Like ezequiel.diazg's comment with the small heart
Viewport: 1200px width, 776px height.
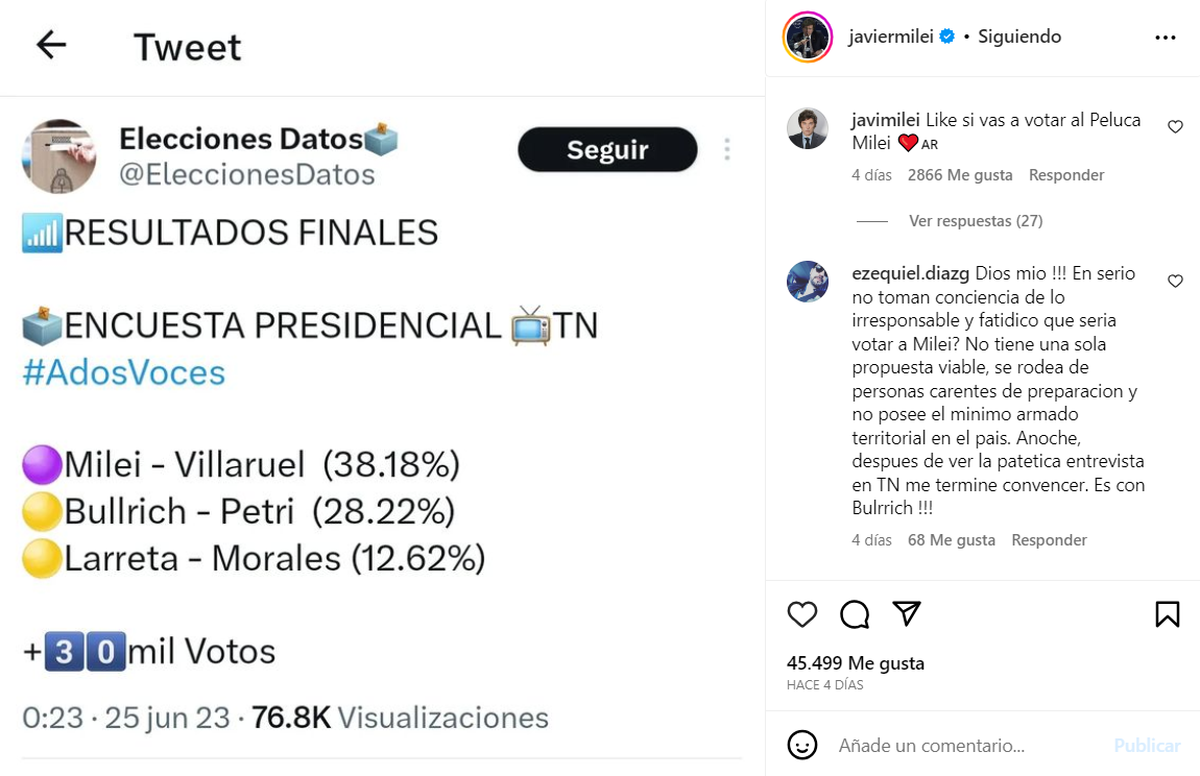[1175, 281]
